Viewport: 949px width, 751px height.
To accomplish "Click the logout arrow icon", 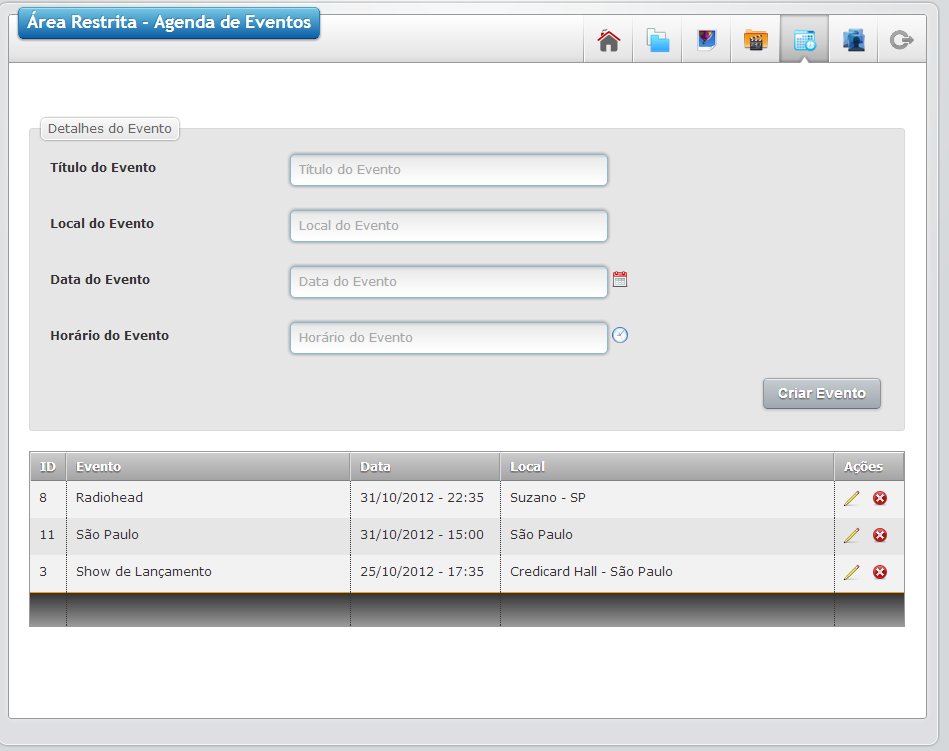I will pyautogui.click(x=901, y=41).
